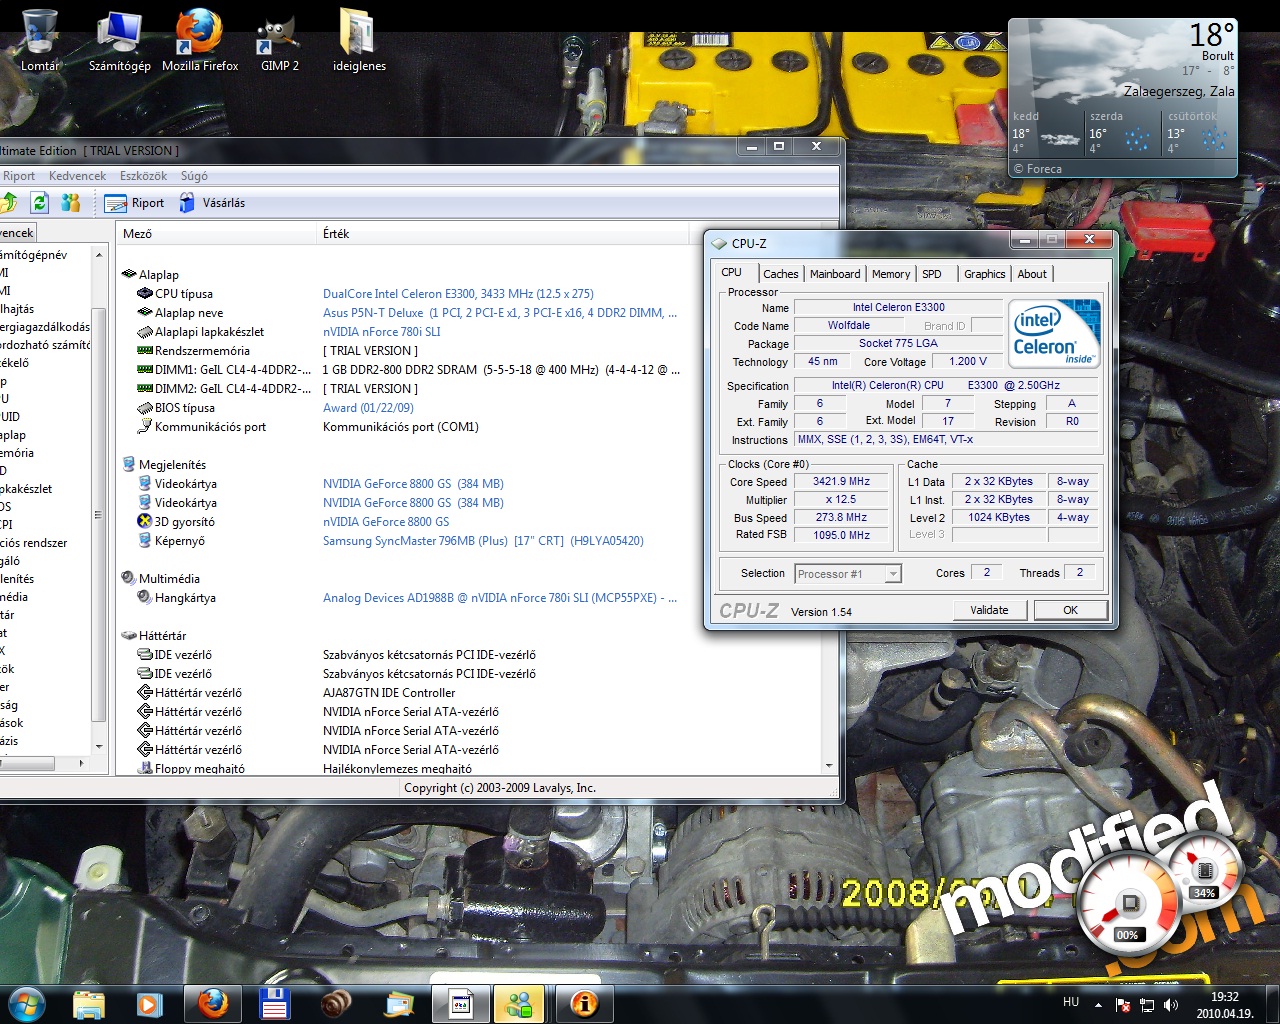Click the volume speaker tray icon
This screenshot has height=1024, width=1280.
(x=1171, y=1005)
